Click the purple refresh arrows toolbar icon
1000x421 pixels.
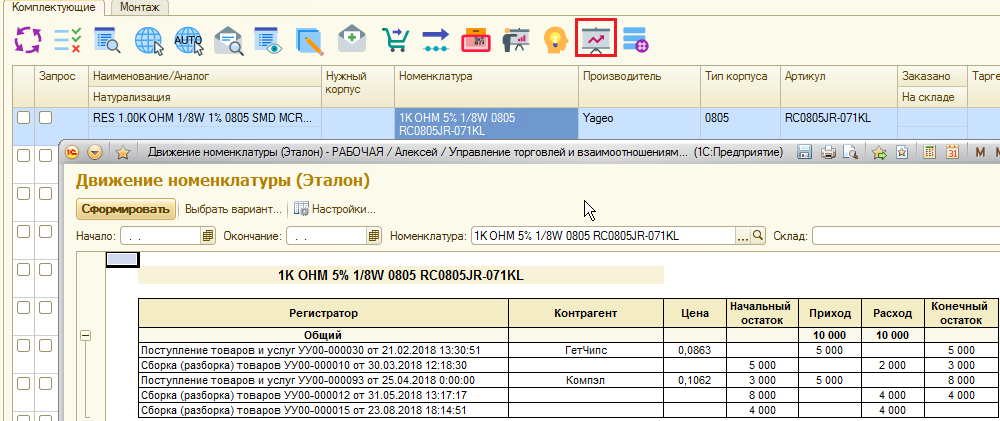[x=28, y=40]
